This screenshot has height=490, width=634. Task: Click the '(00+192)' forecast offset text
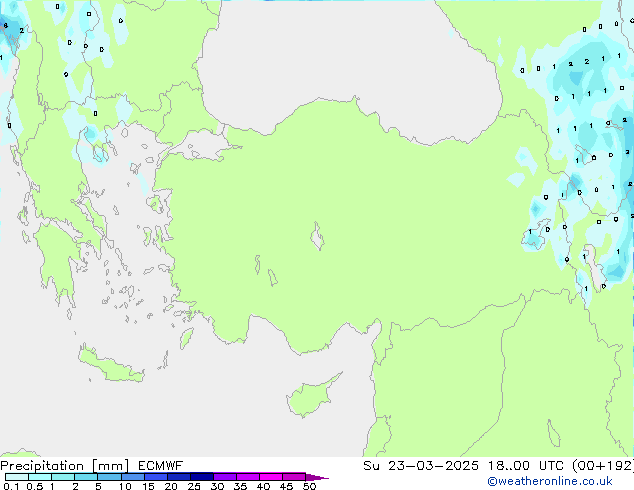[x=603, y=466]
